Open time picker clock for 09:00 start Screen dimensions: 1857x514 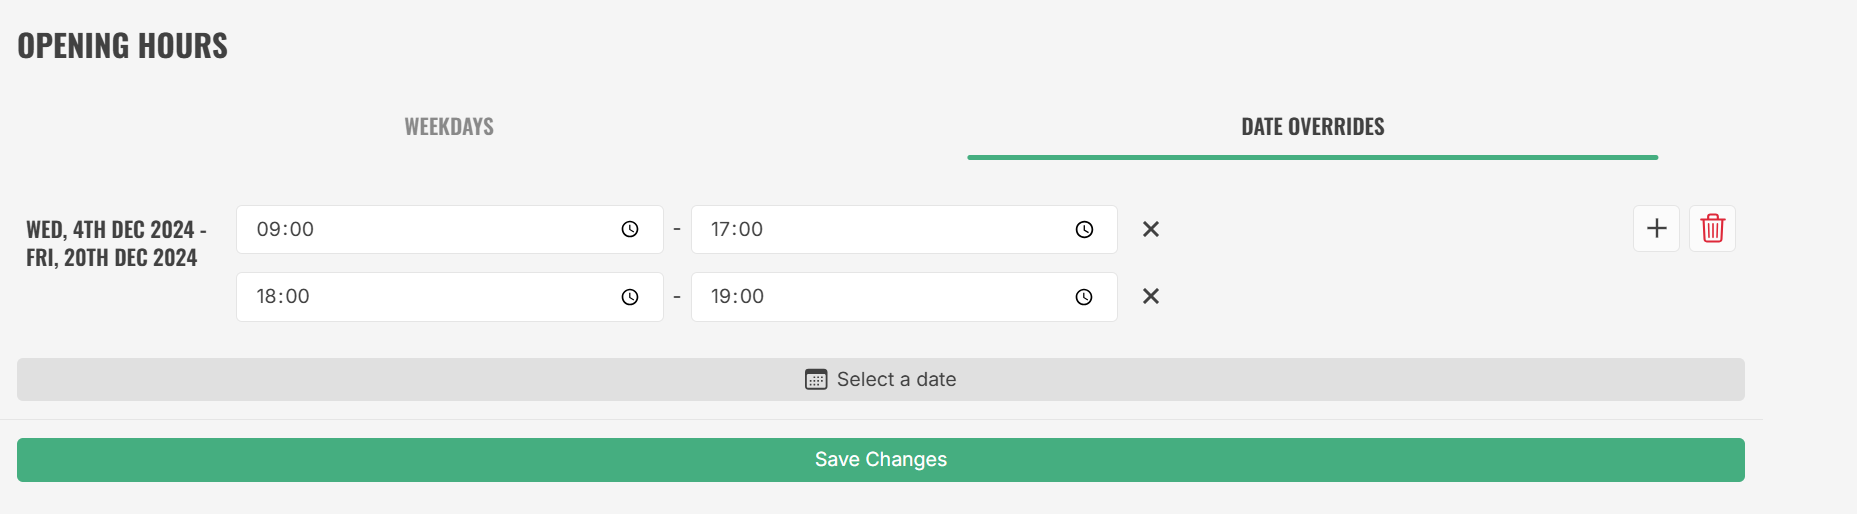(x=630, y=230)
